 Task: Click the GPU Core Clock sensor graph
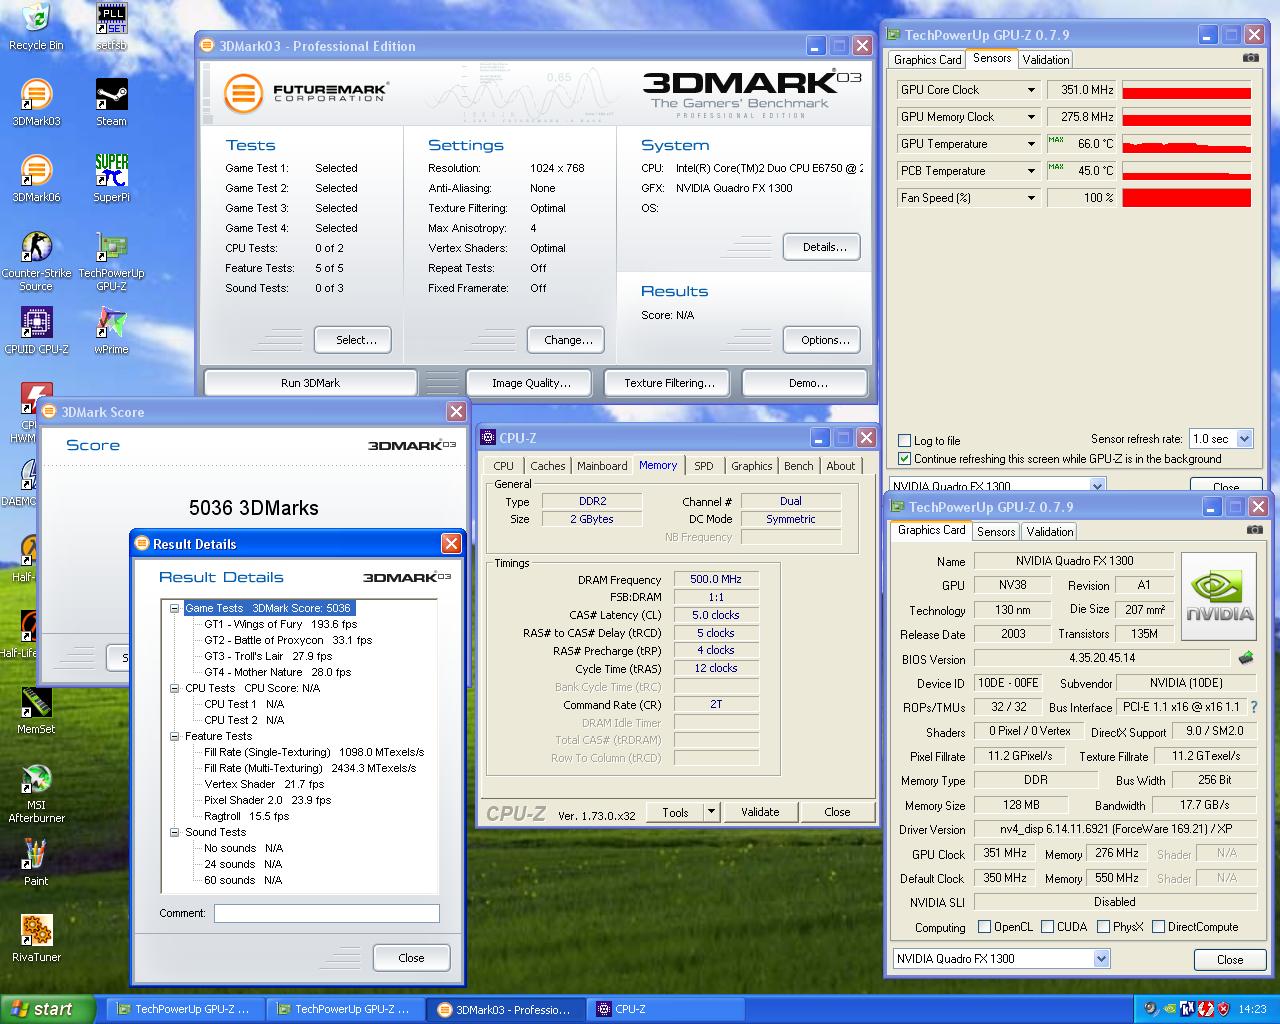[1187, 90]
